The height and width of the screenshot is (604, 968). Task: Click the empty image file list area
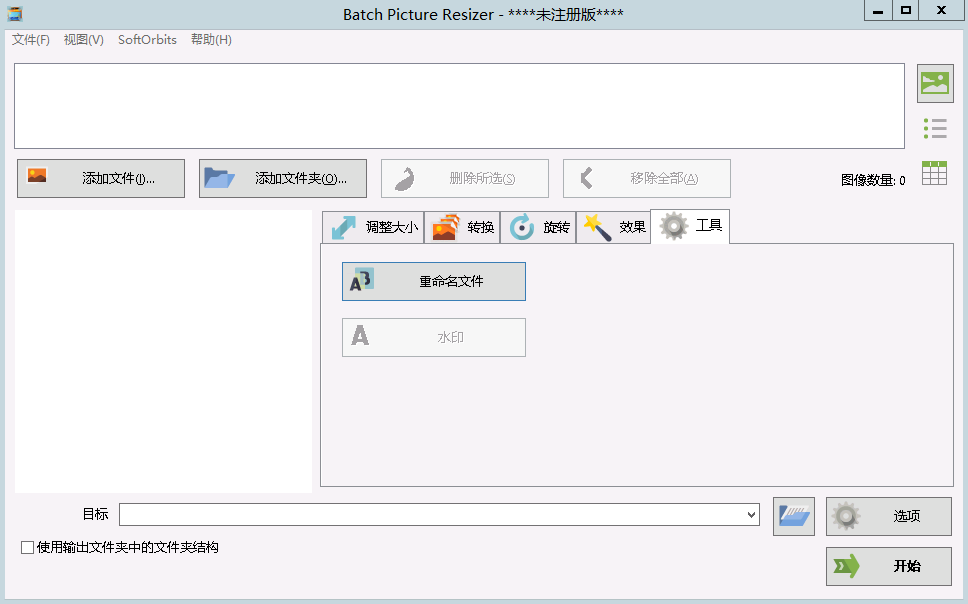[x=459, y=106]
